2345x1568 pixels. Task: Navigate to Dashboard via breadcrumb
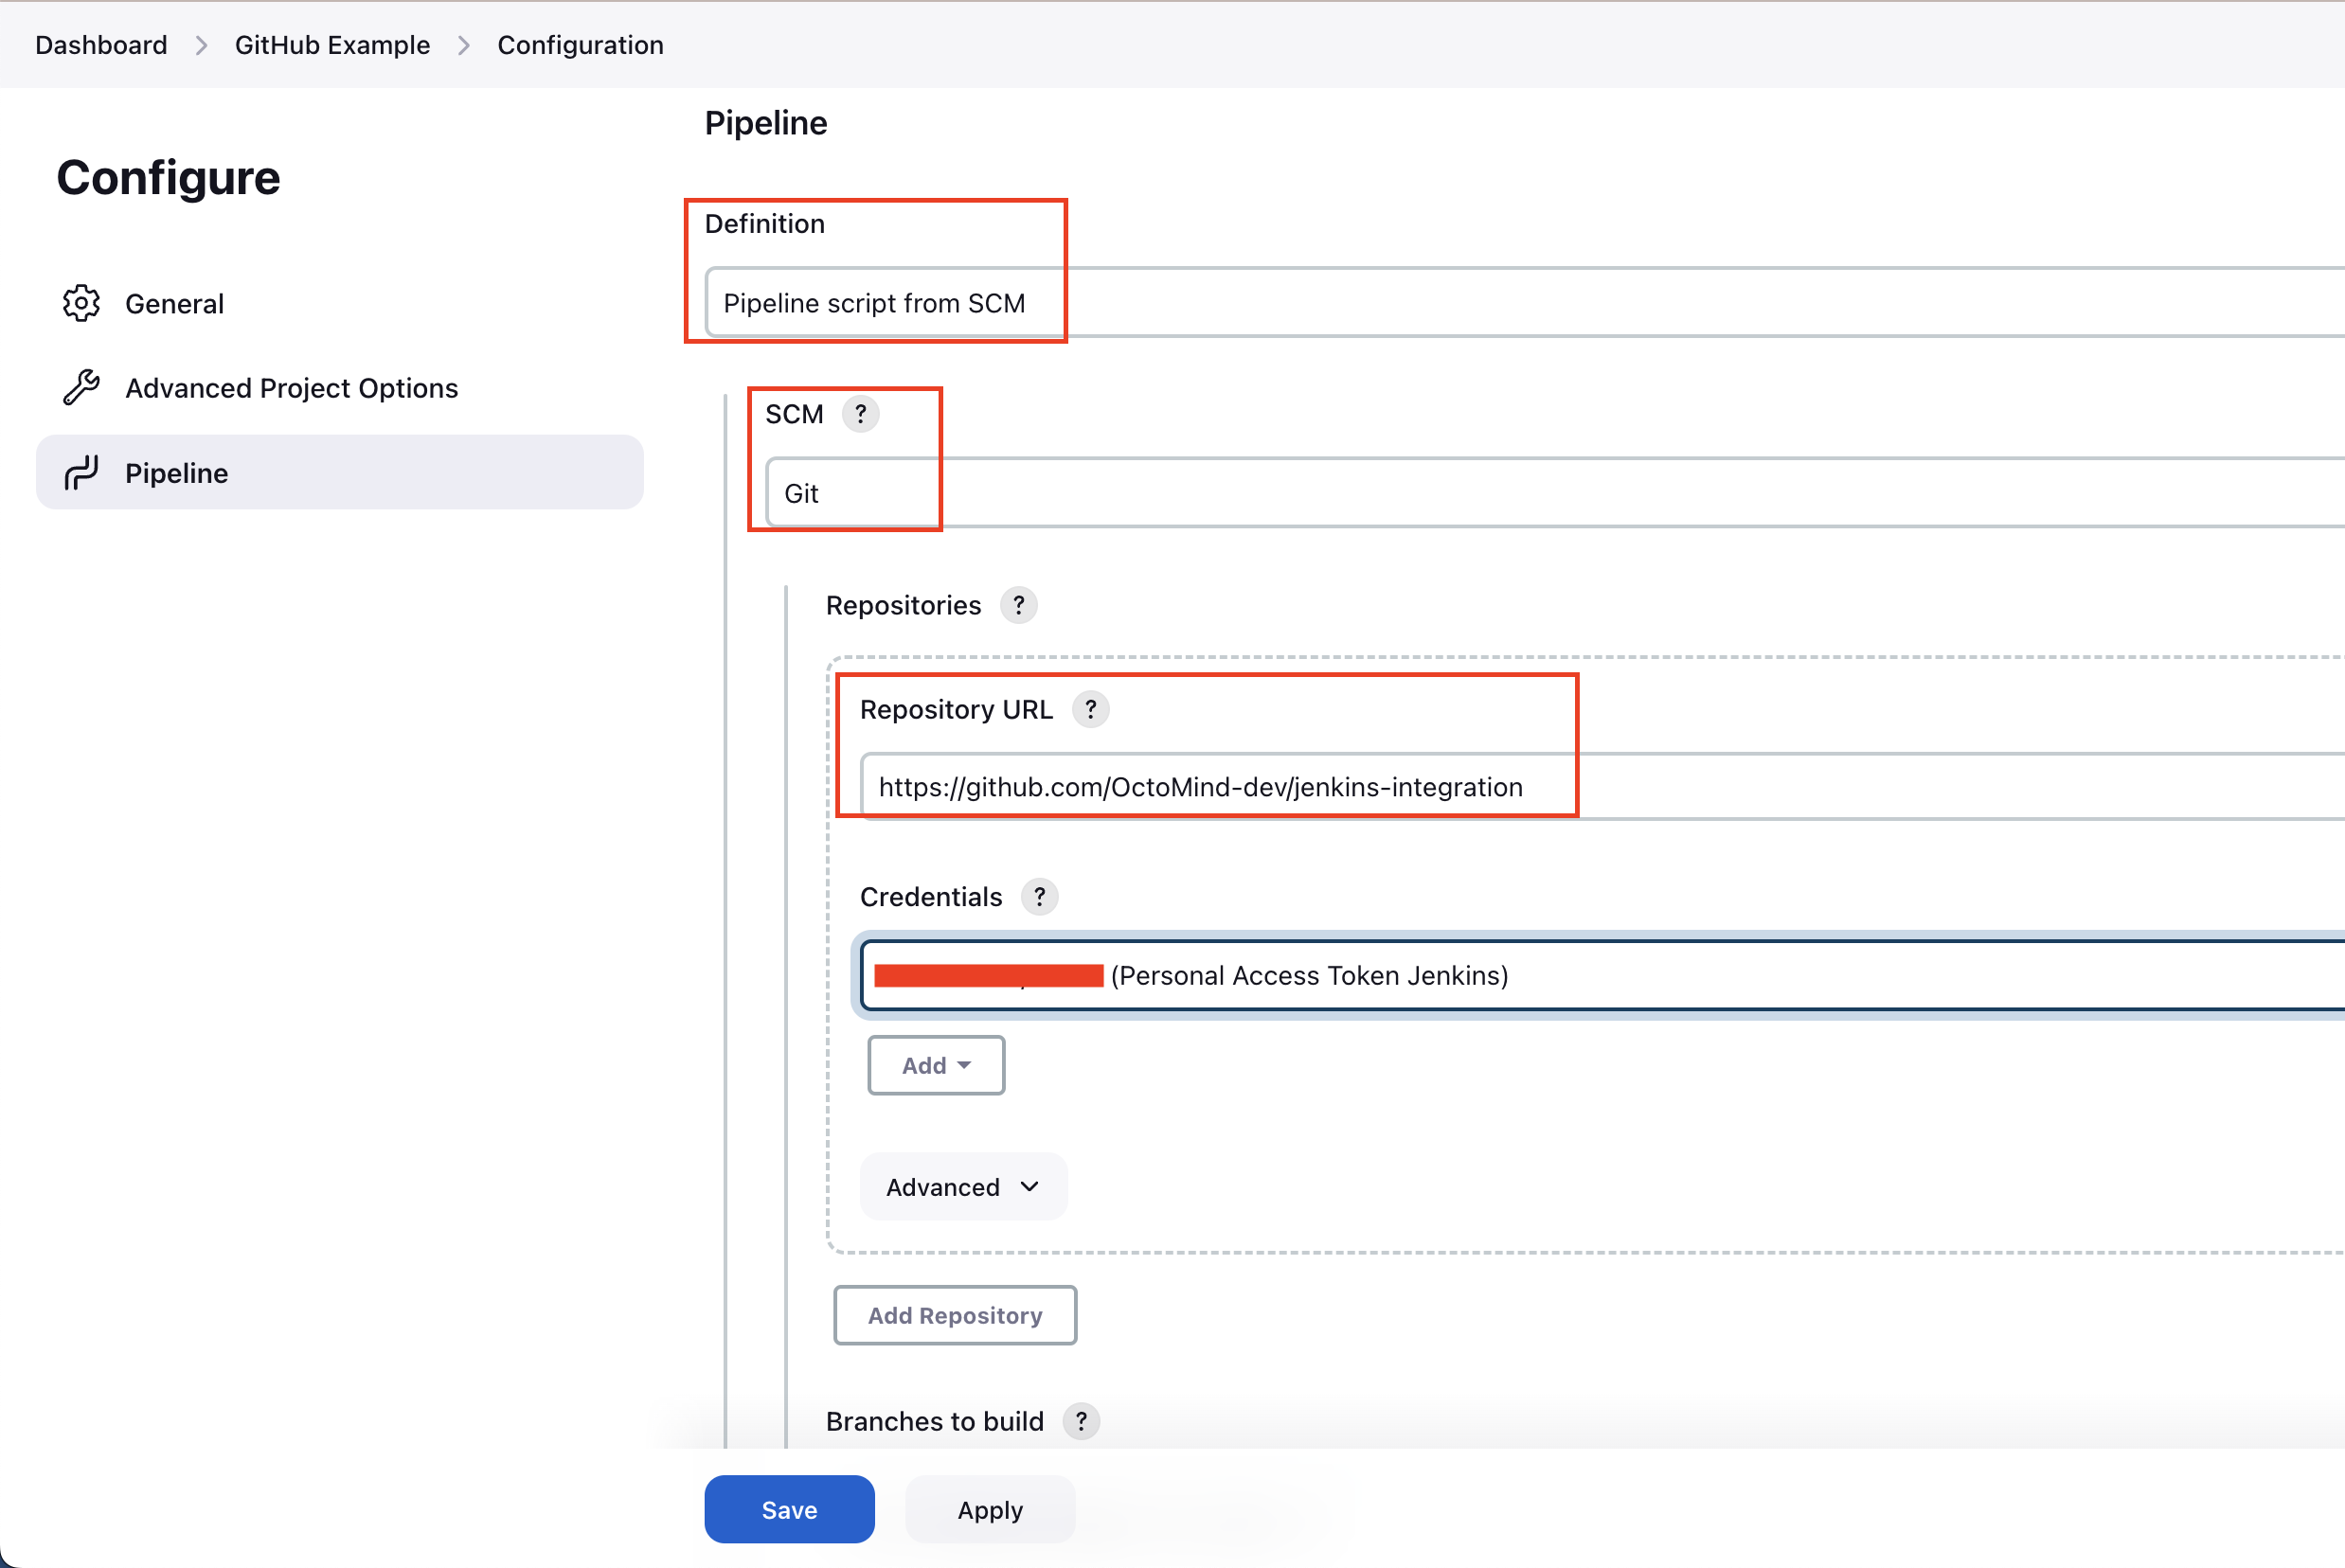[x=100, y=44]
